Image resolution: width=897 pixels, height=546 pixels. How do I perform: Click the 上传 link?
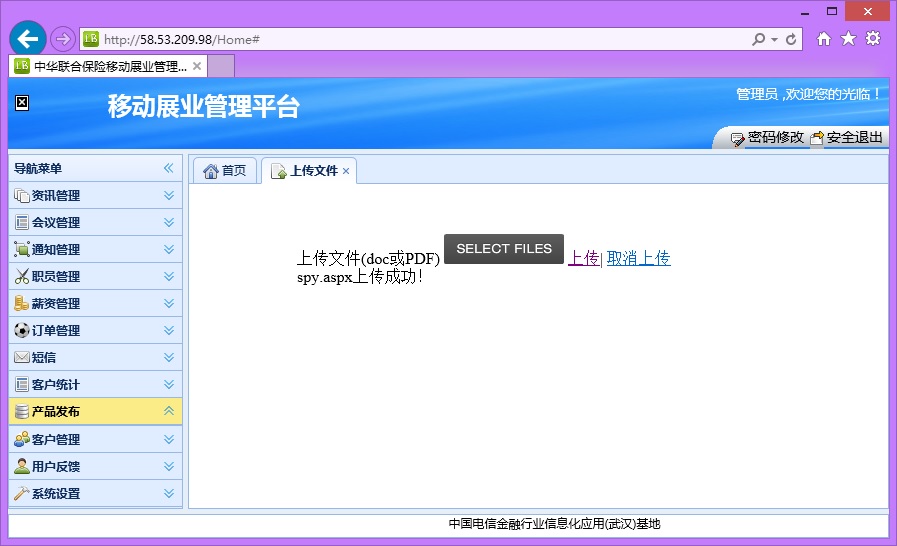click(x=584, y=258)
